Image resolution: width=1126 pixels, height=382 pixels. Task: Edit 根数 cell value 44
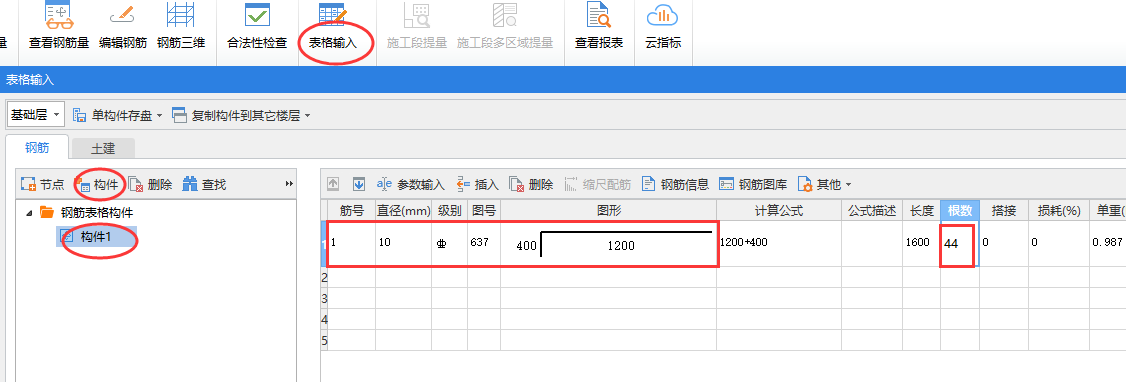(960, 243)
